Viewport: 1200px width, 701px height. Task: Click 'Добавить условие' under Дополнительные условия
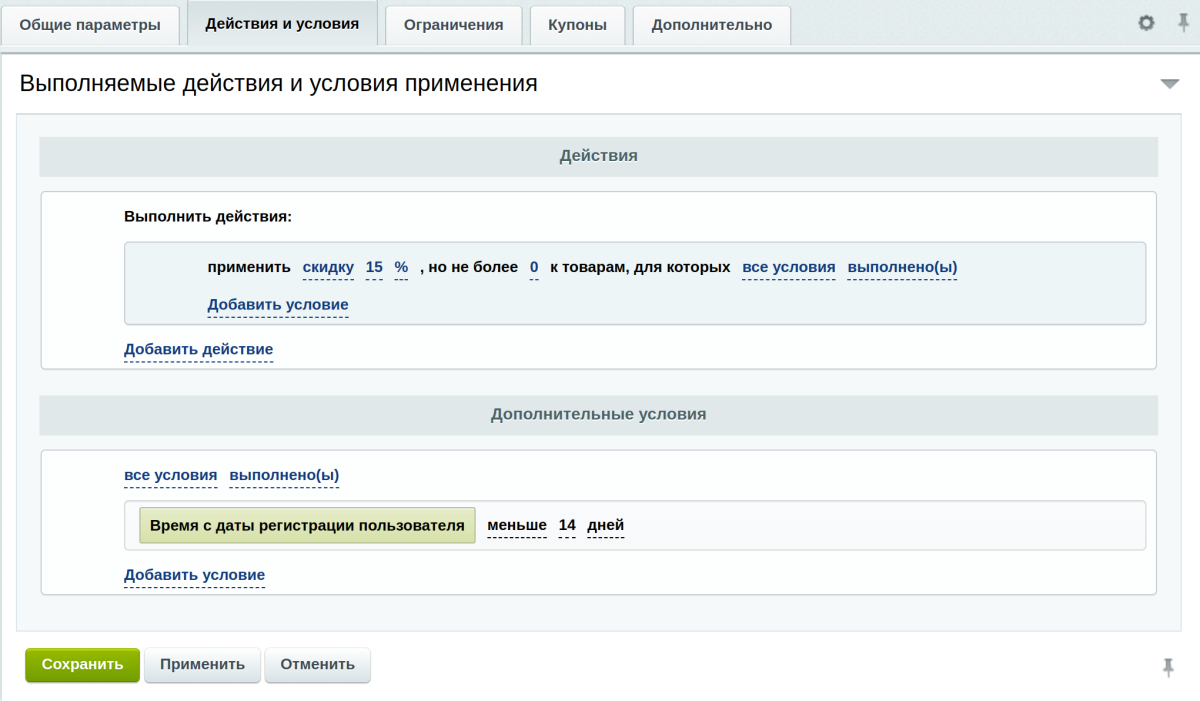[193, 575]
